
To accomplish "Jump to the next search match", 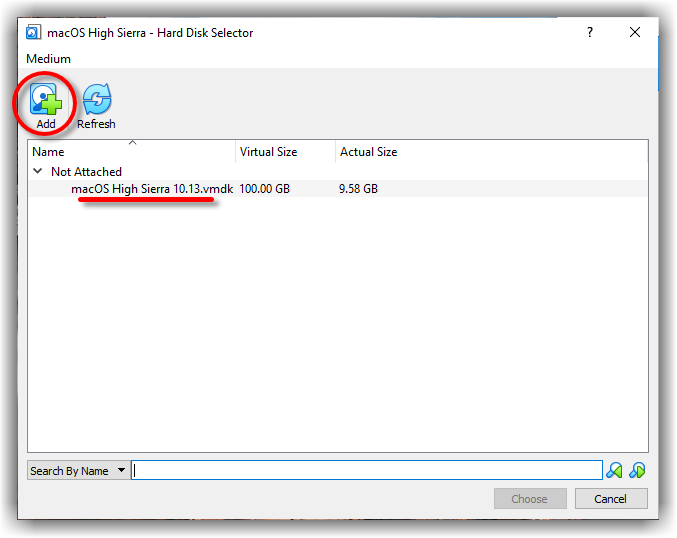I will pyautogui.click(x=637, y=470).
